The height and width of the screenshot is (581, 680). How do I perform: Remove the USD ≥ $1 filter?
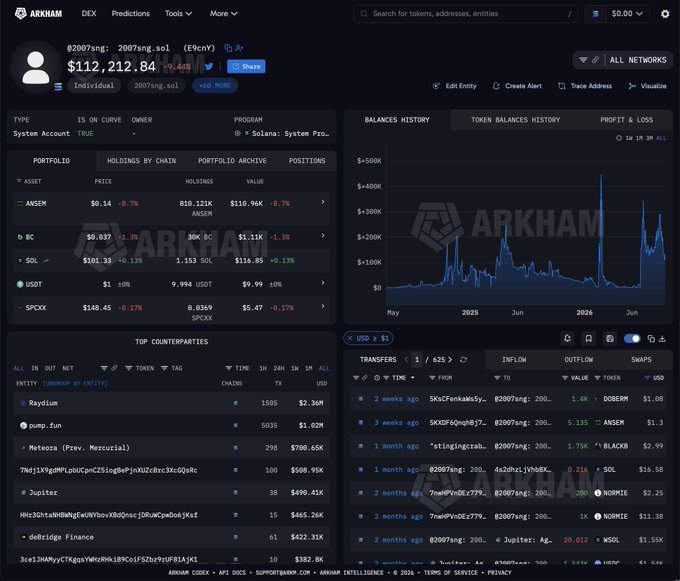[x=350, y=338]
